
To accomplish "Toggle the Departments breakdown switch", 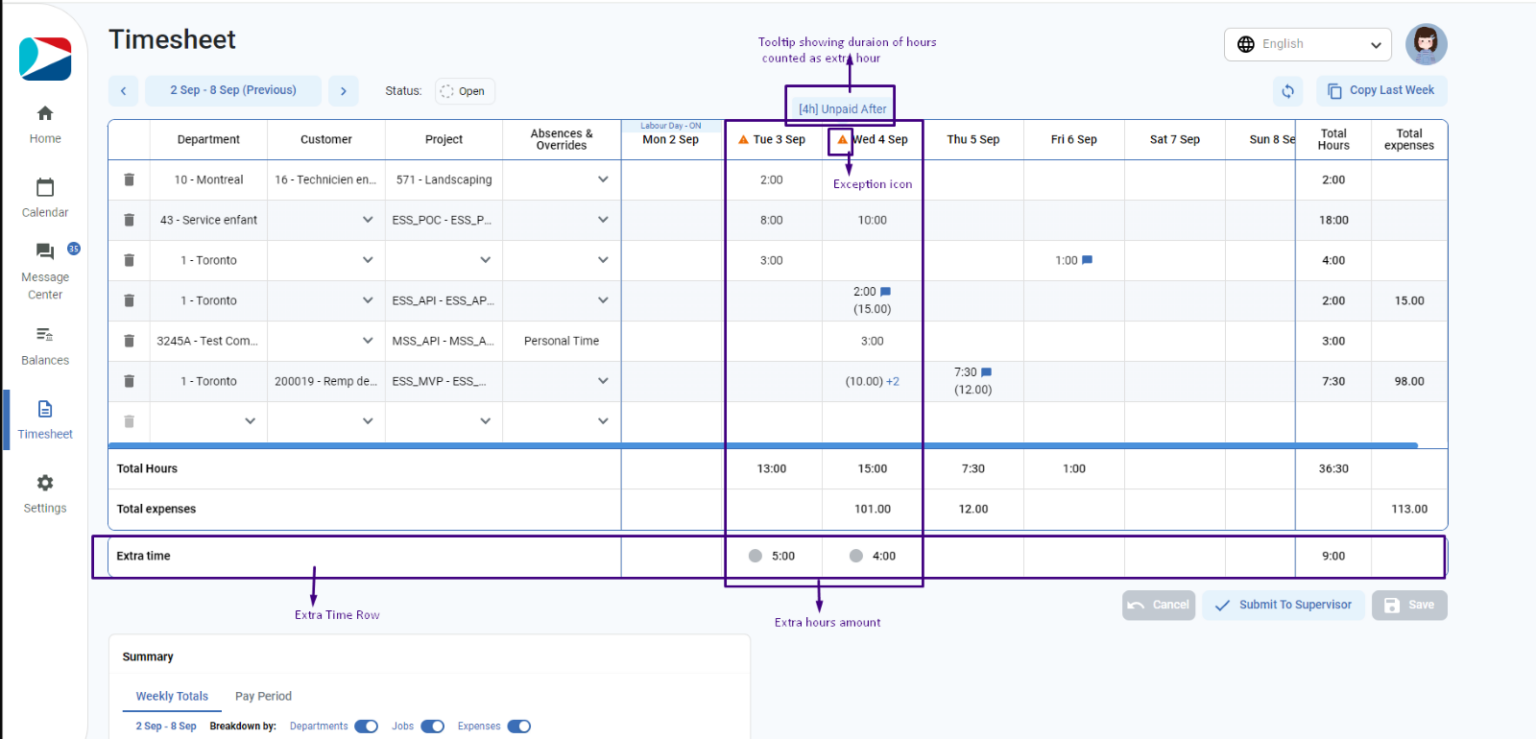I will point(366,726).
